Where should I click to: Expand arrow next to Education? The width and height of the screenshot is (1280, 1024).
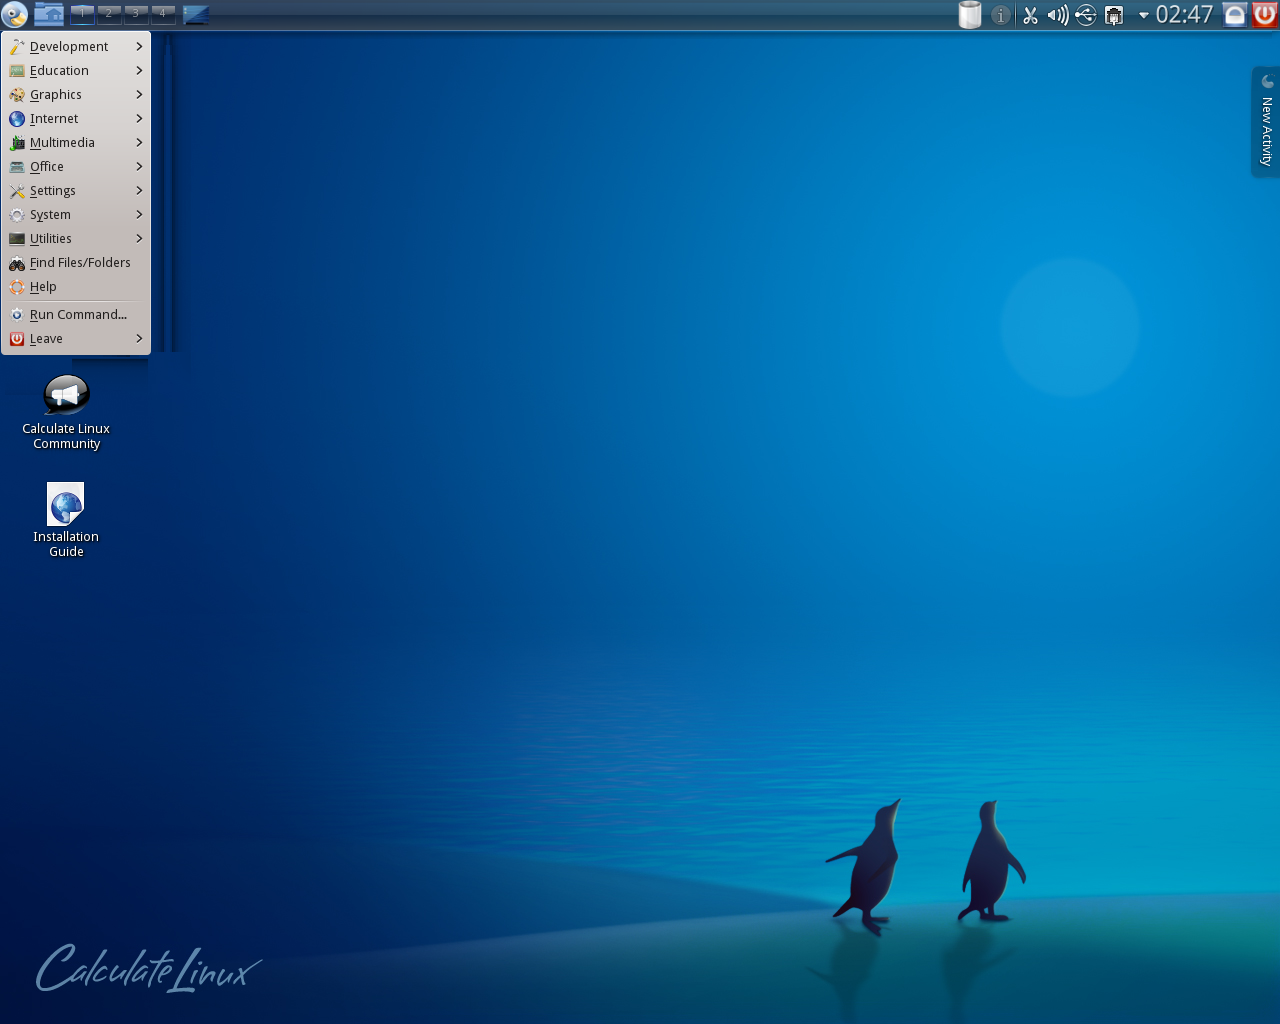(139, 71)
